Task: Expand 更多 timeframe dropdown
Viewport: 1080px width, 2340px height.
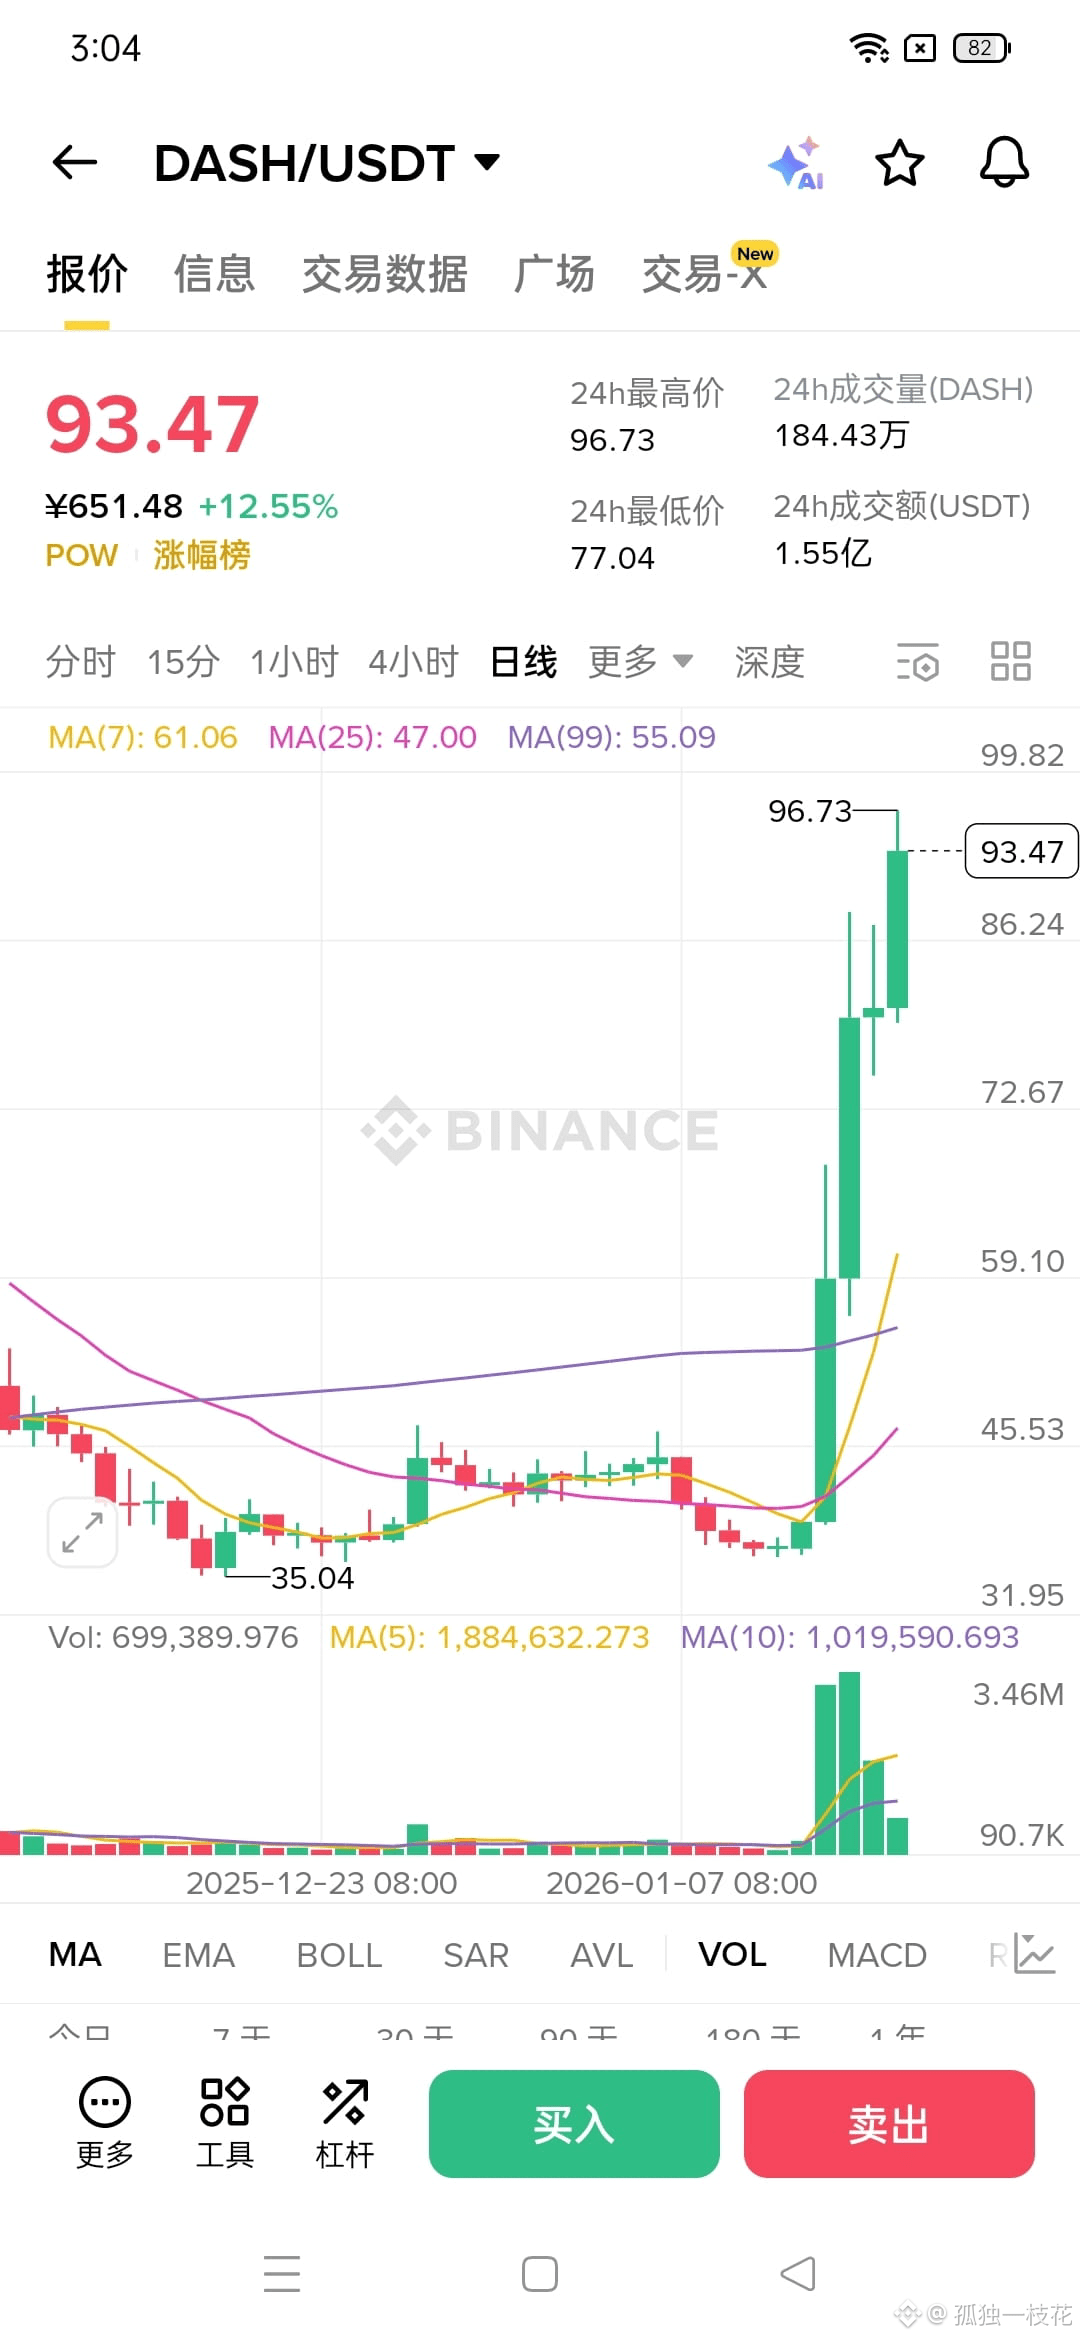Action: click(x=640, y=662)
